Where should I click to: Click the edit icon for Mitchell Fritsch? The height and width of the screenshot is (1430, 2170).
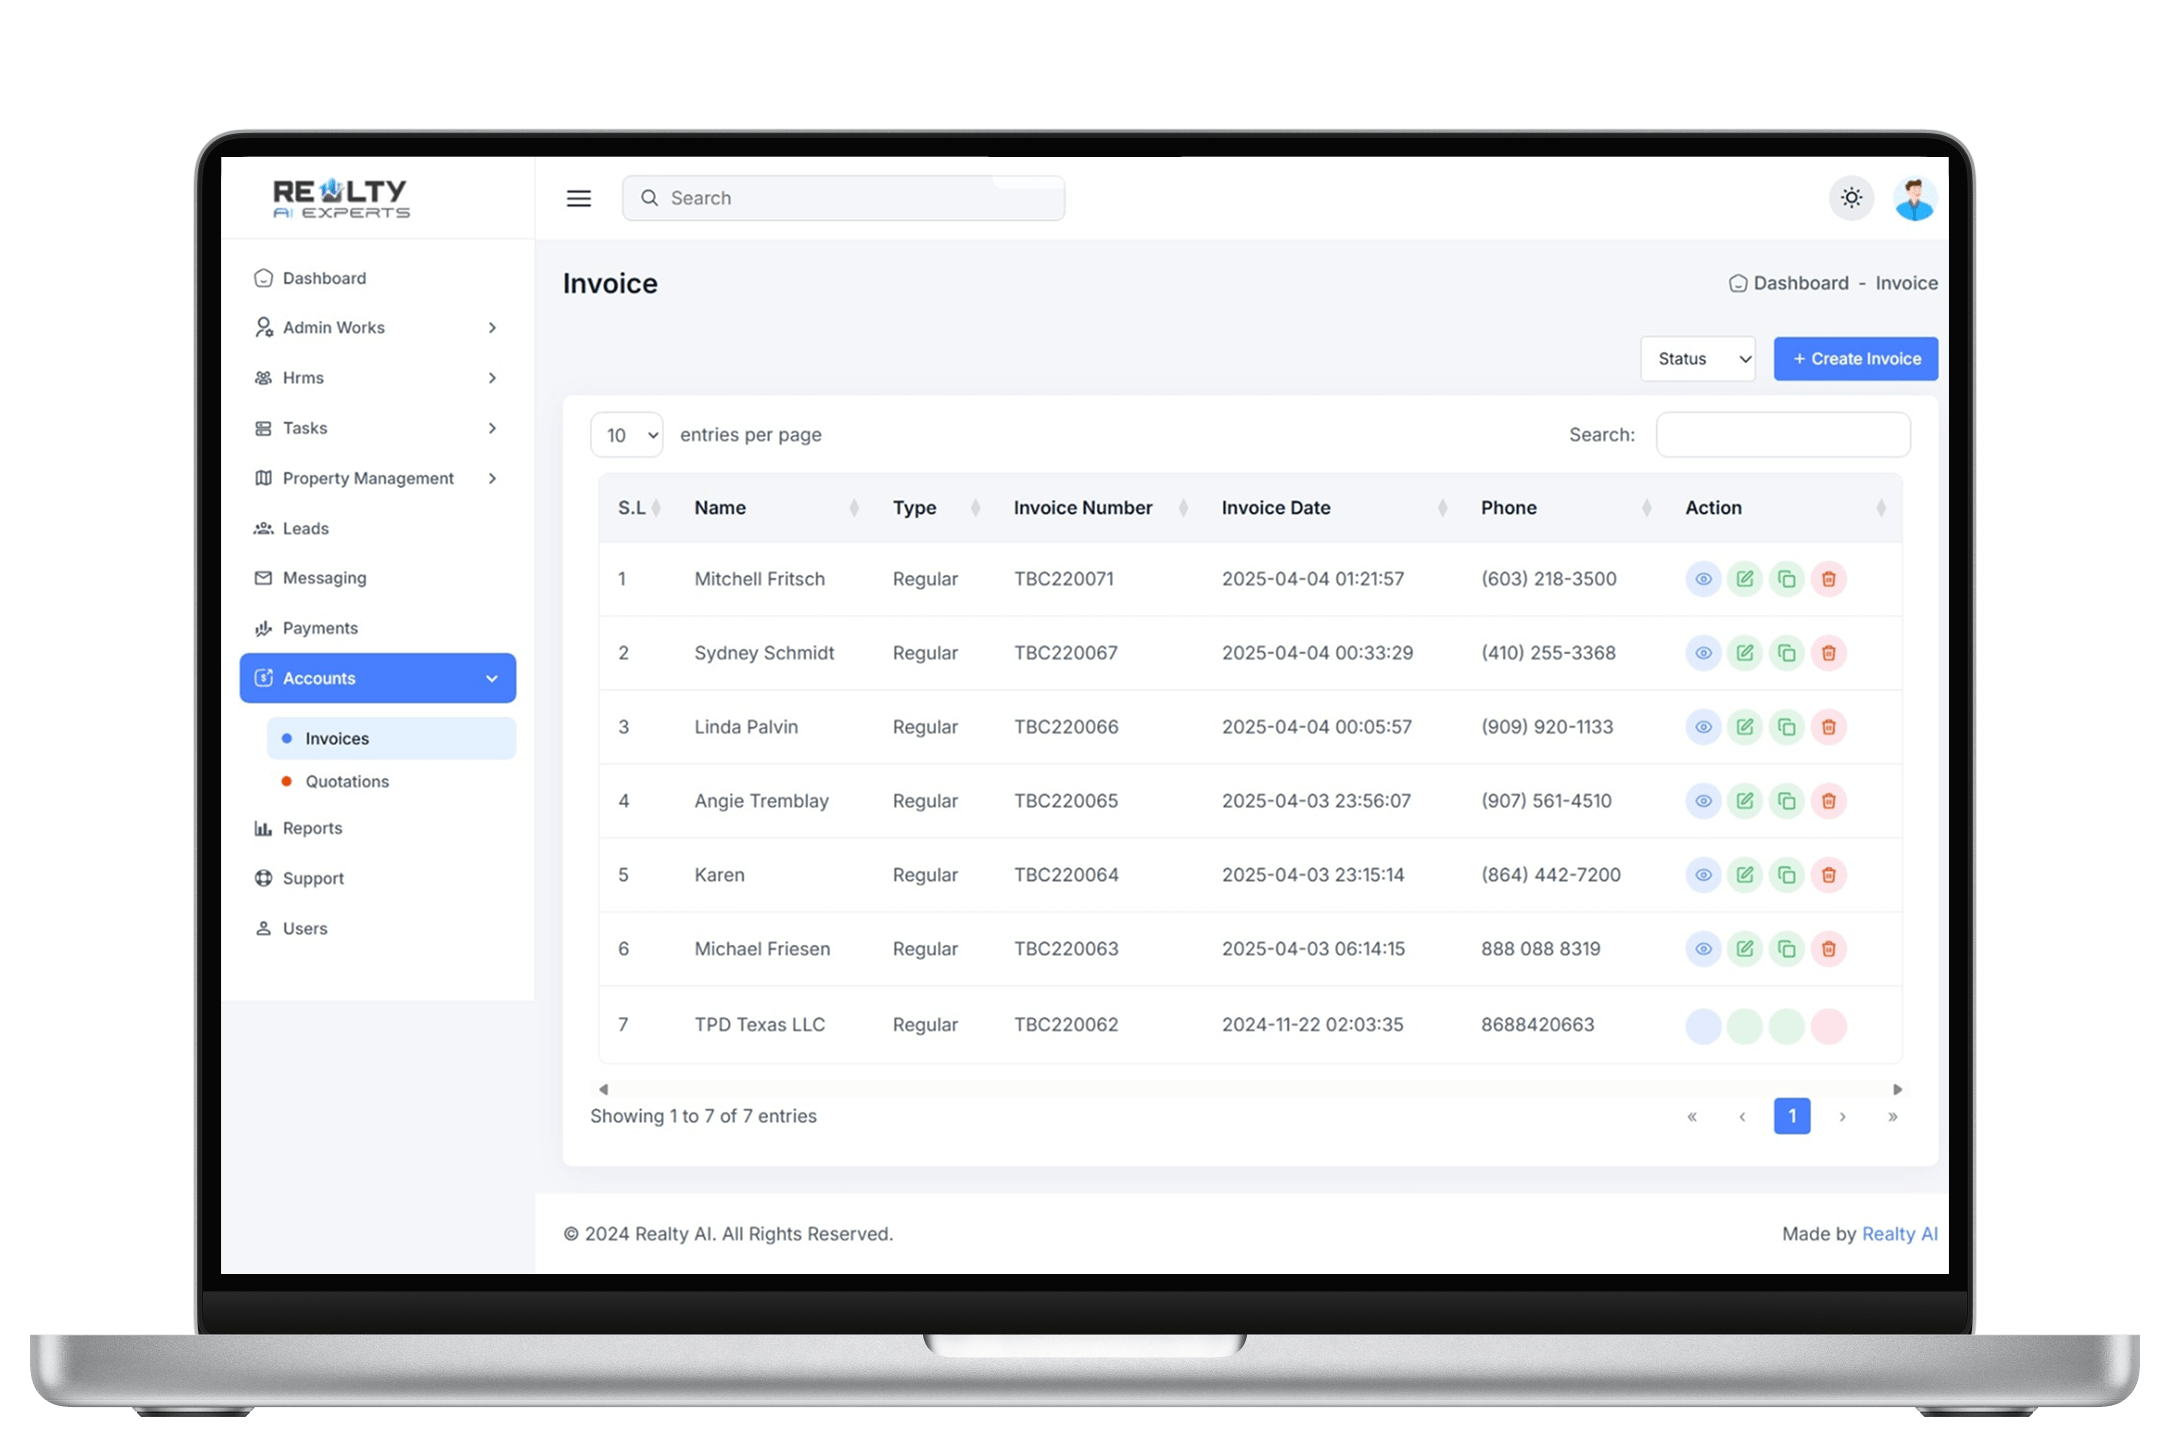tap(1745, 579)
